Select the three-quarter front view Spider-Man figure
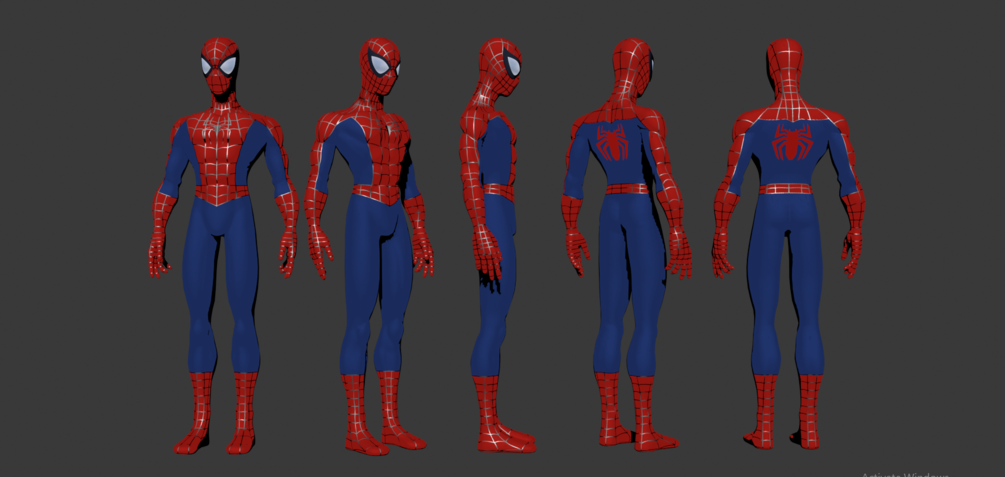This screenshot has height=477, width=1005. [369, 246]
